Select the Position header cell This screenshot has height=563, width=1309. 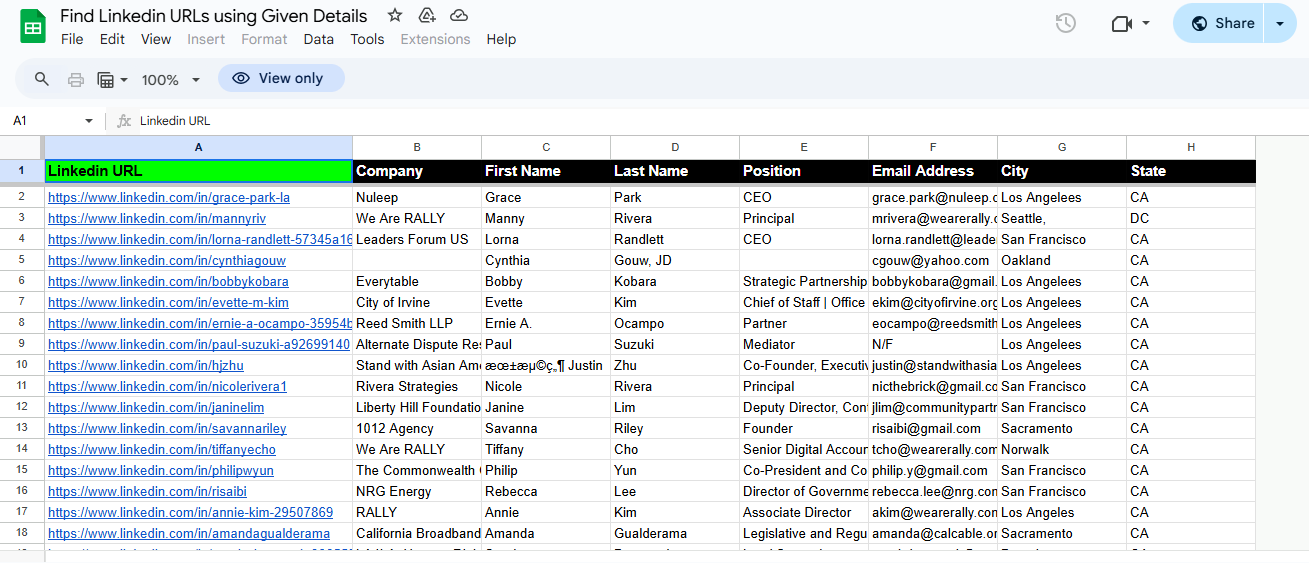(x=804, y=171)
